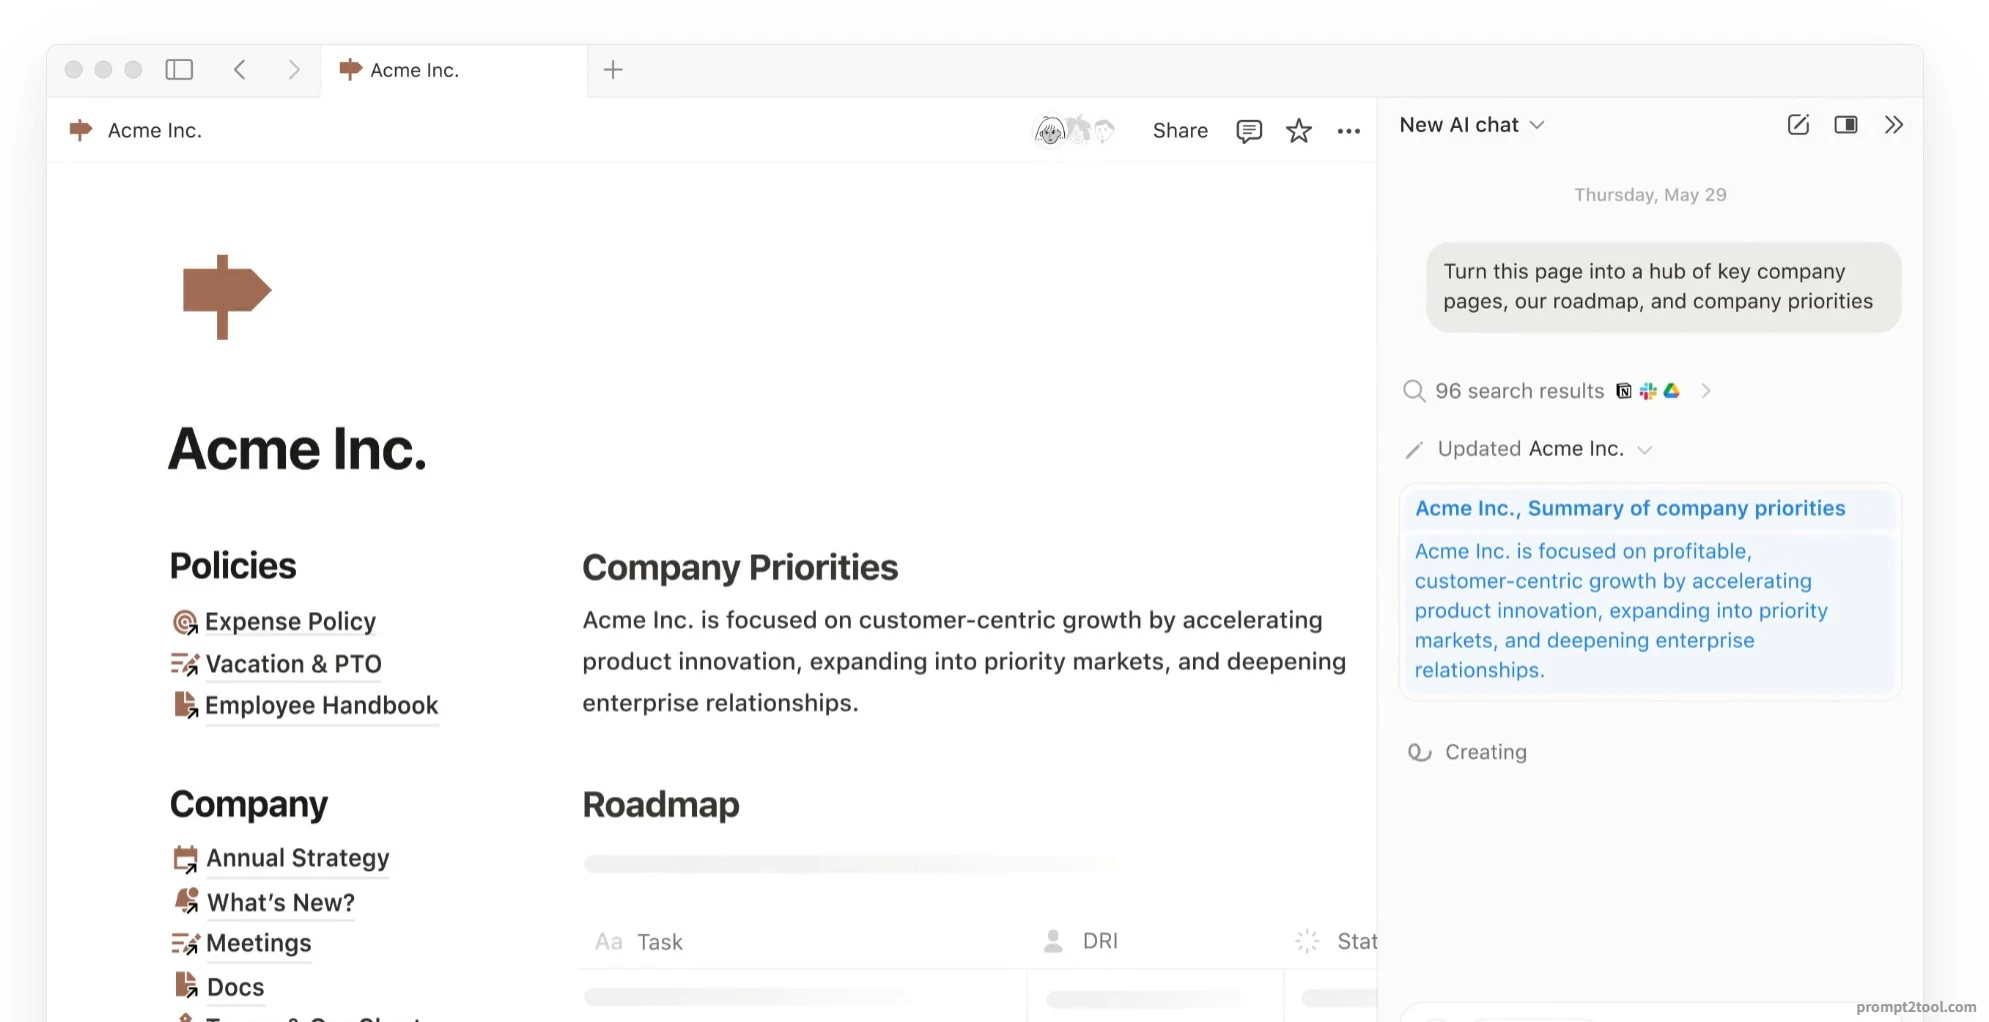This screenshot has height=1022, width=1989.
Task: Click the Expense Policy target icon
Action: pyautogui.click(x=185, y=623)
